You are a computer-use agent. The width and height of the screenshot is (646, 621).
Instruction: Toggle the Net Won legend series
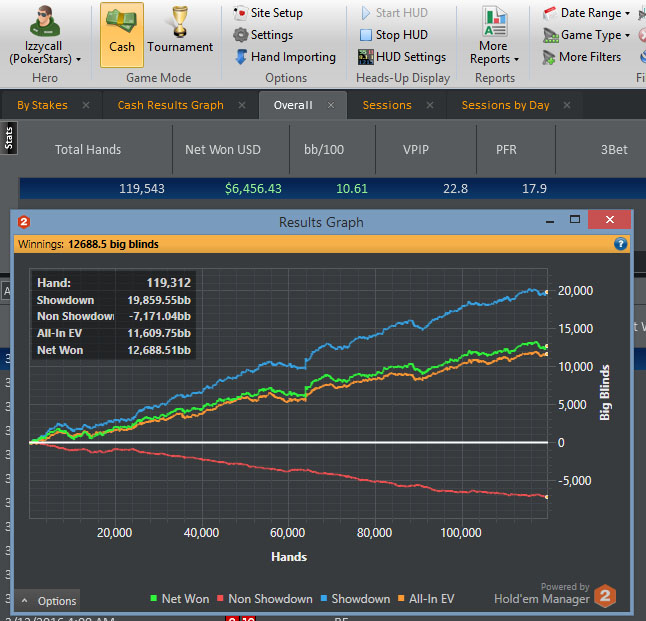pos(180,599)
